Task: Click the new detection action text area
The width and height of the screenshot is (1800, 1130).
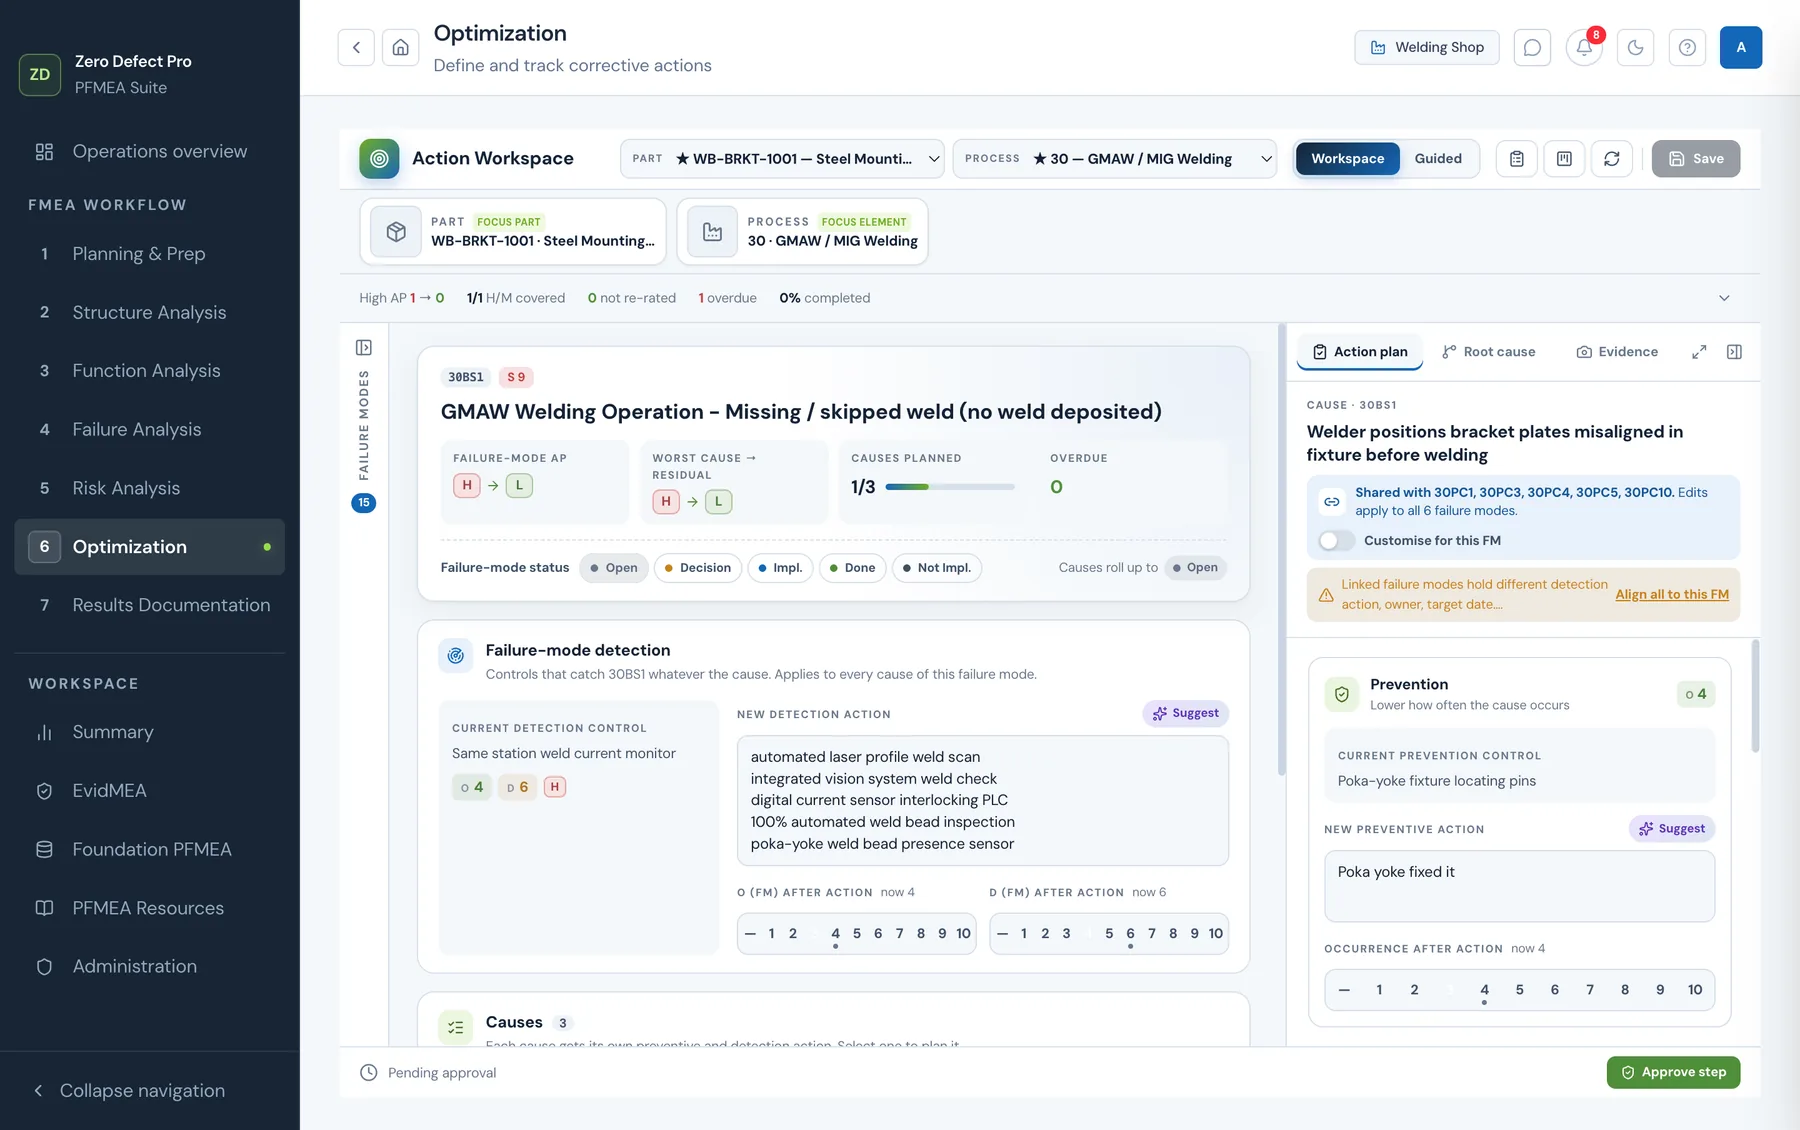Action: (982, 800)
